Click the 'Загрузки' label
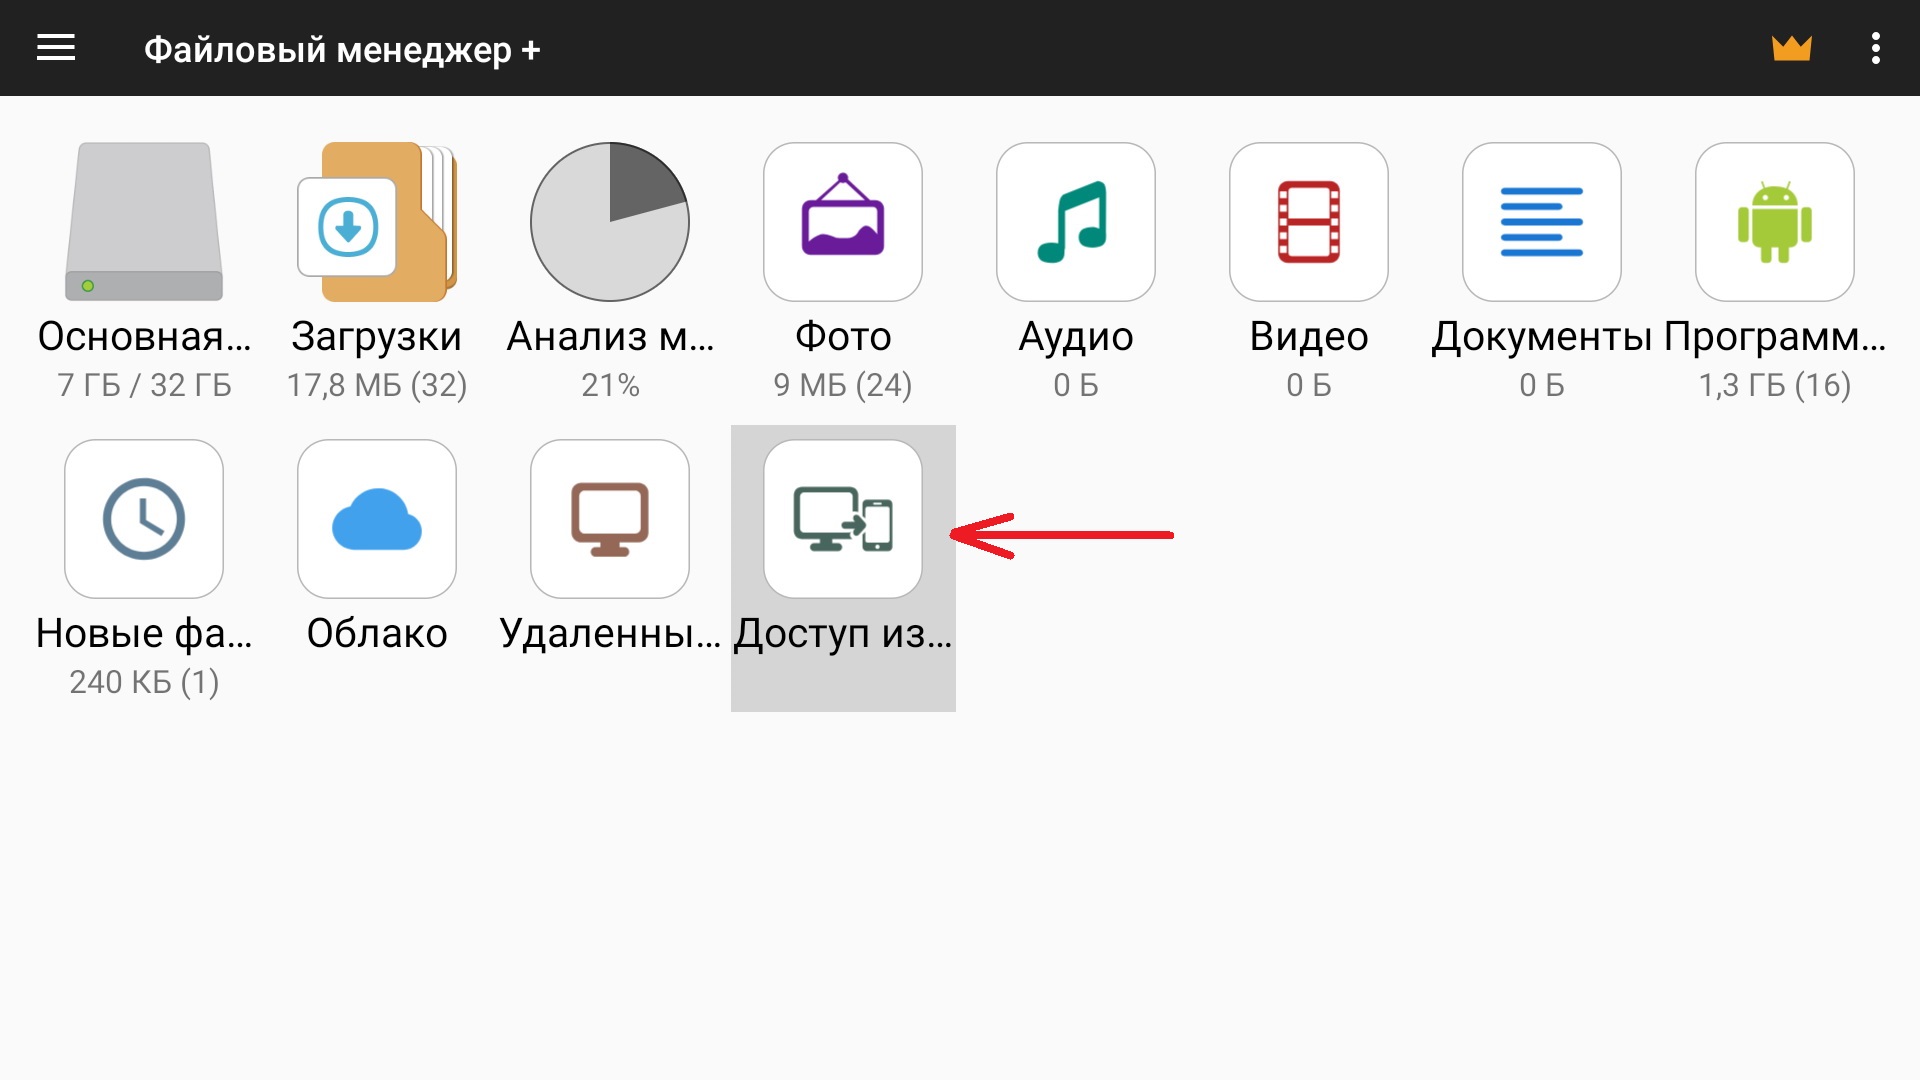 coord(377,337)
